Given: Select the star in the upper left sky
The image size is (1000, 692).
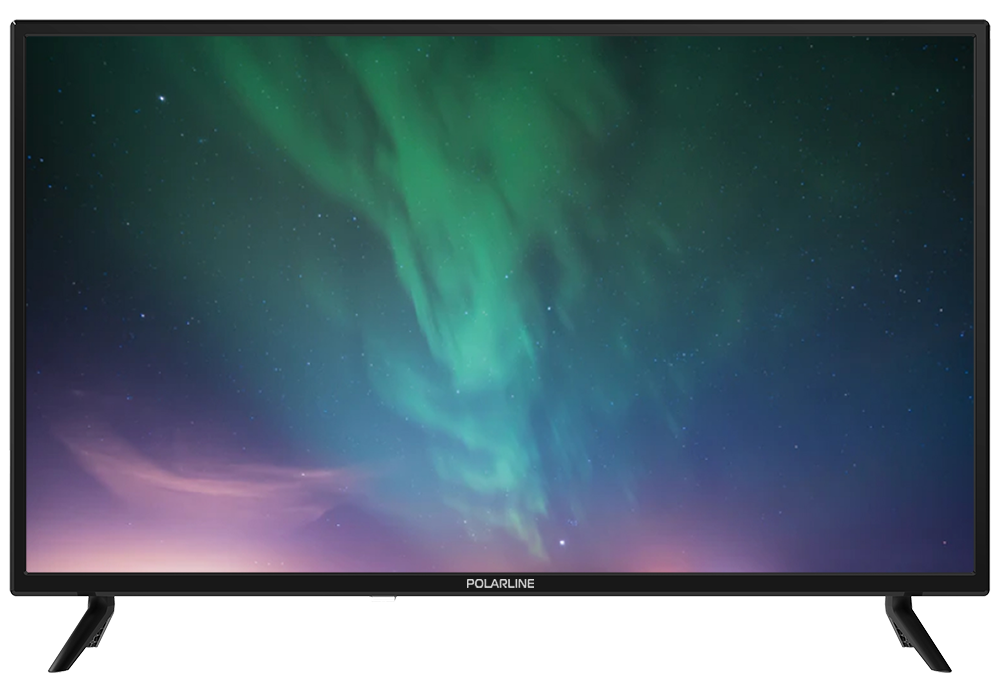Looking at the screenshot, I should point(160,97).
